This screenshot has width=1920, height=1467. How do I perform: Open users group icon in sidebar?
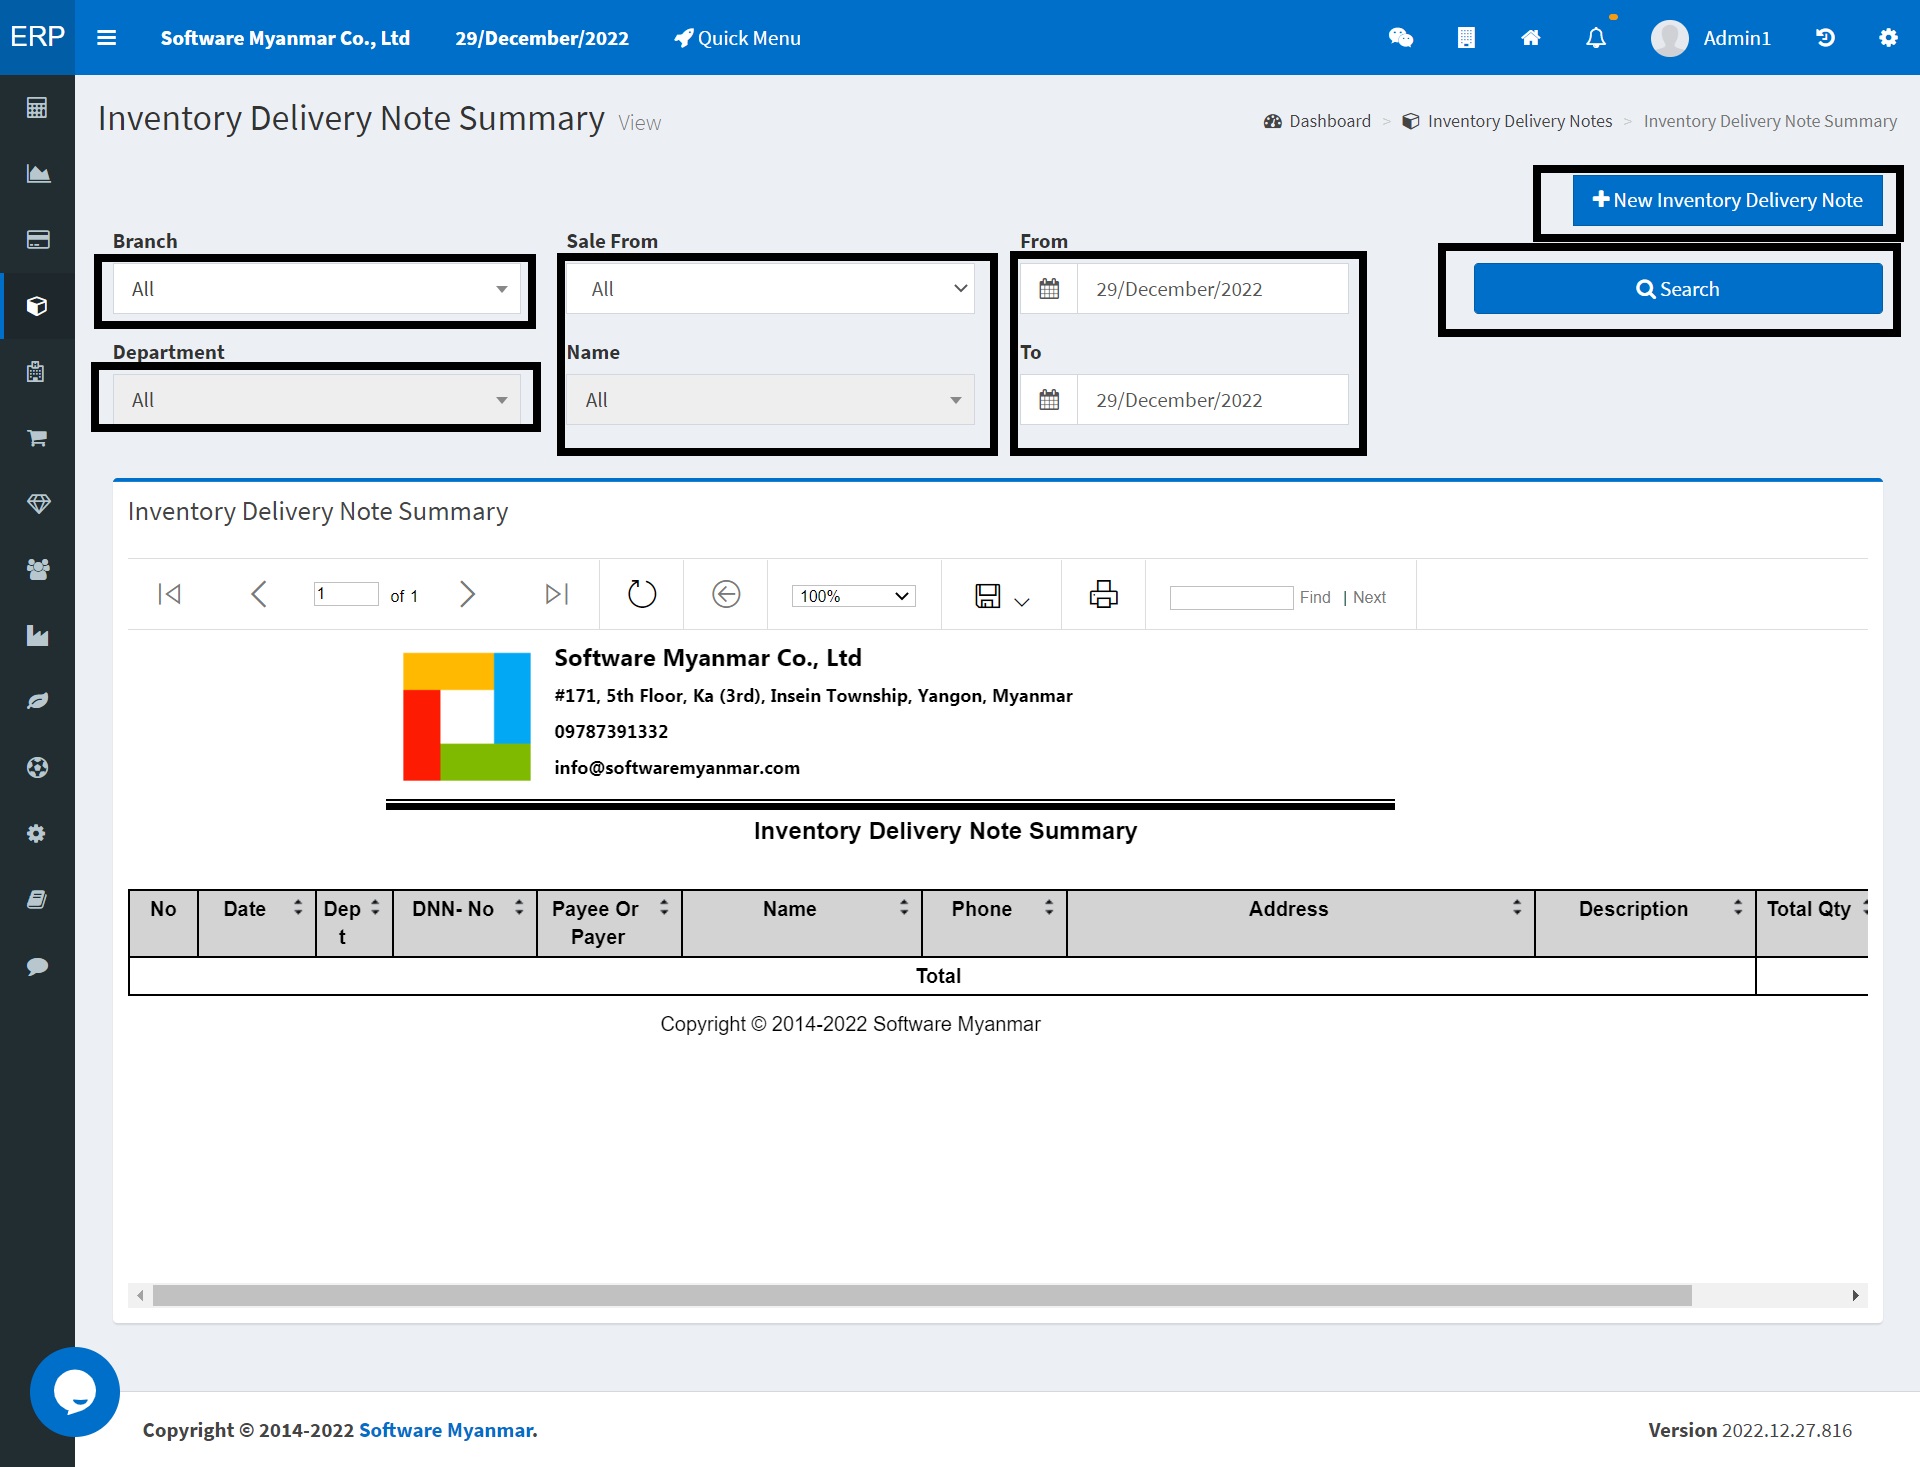click(x=37, y=570)
